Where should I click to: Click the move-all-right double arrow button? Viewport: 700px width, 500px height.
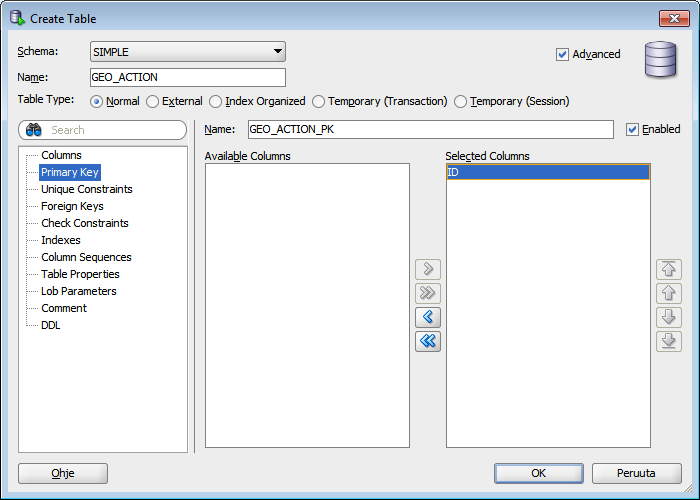point(428,293)
